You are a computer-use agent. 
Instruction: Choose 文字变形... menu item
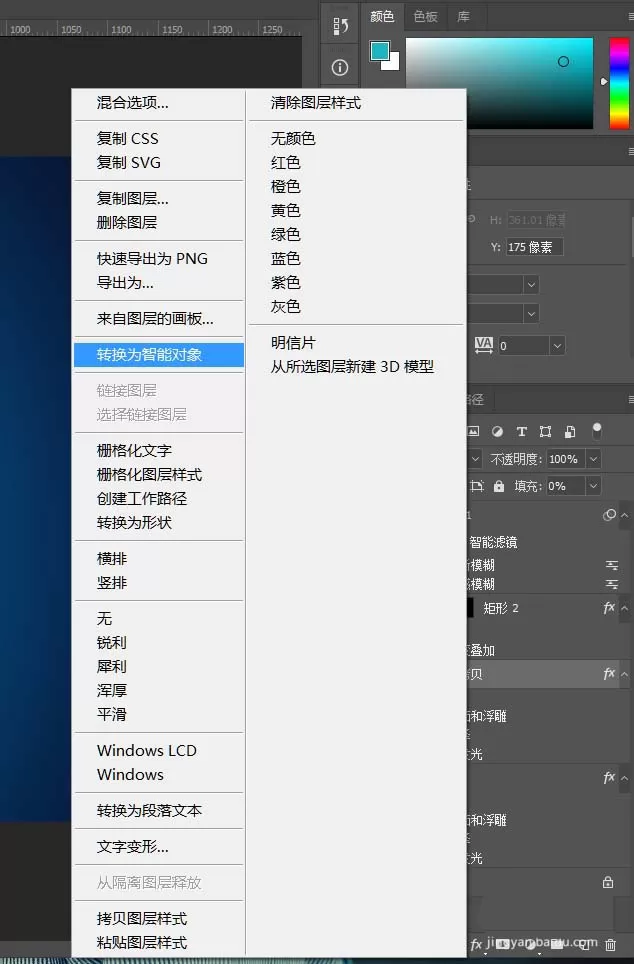[x=159, y=847]
